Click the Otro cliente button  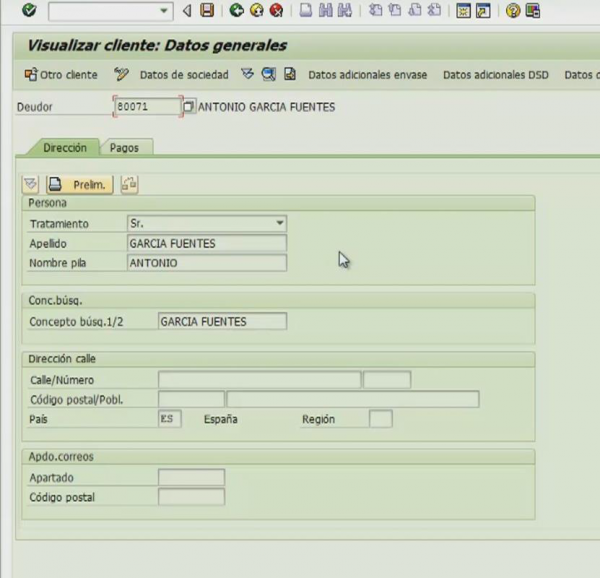coord(61,75)
